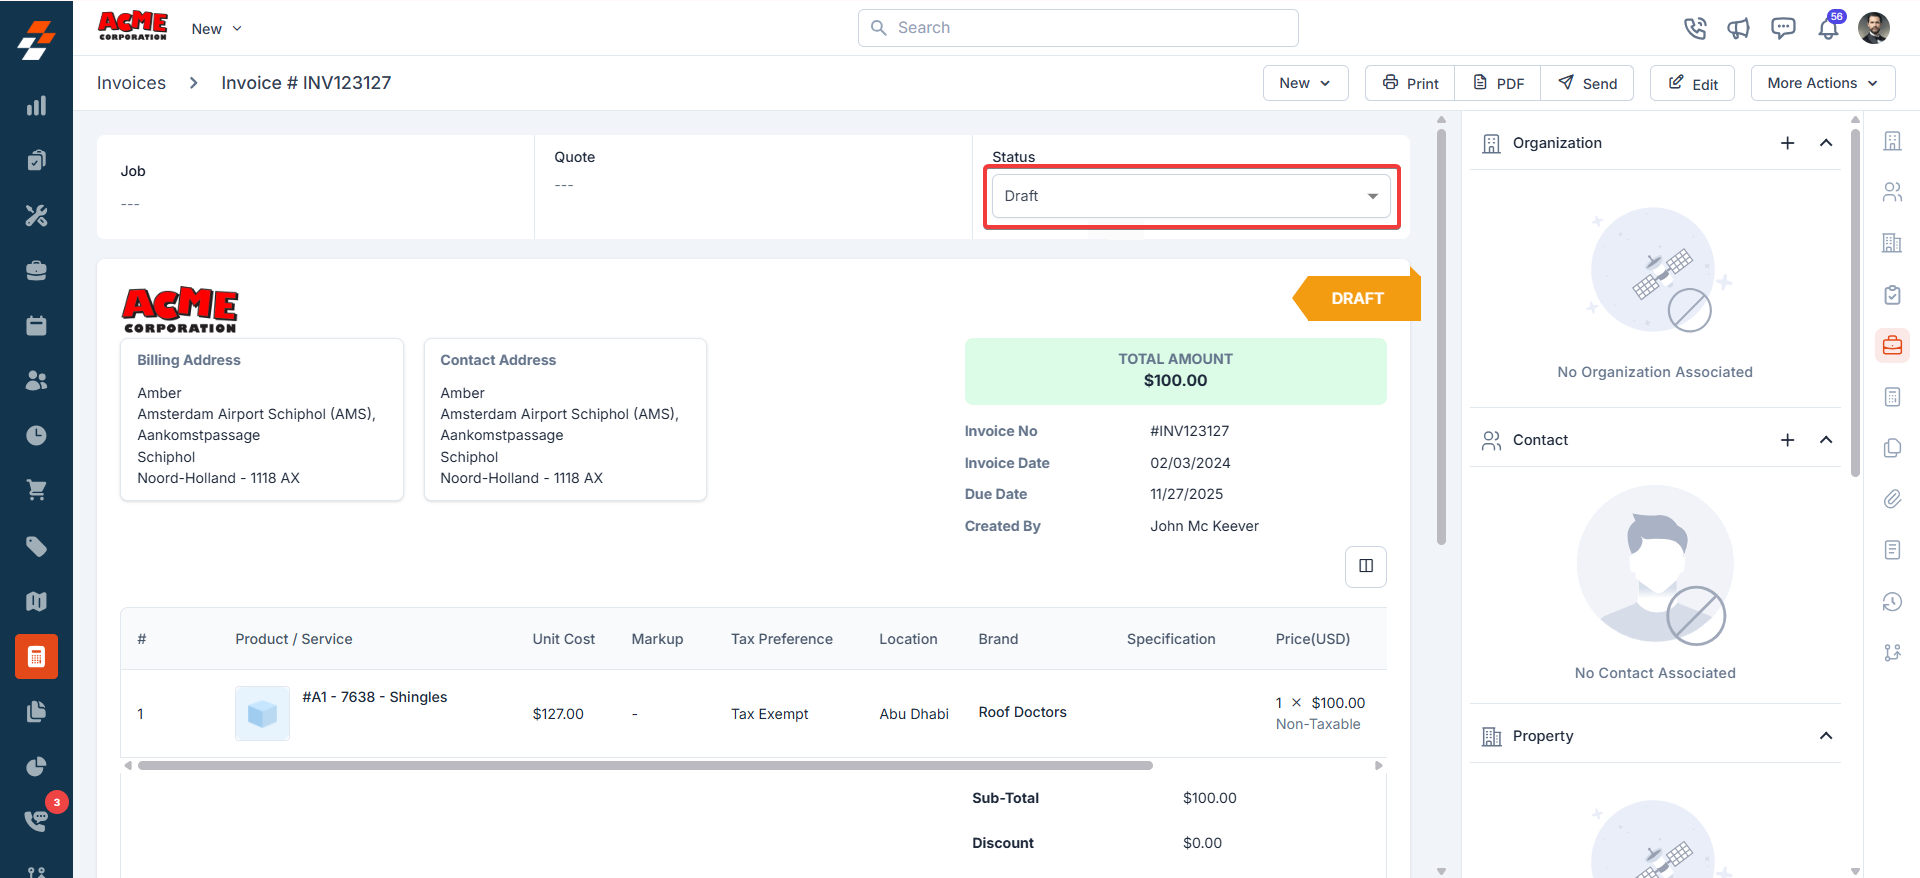Click the 'Roof Doctors' brand cell
This screenshot has width=1920, height=878.
point(1022,712)
